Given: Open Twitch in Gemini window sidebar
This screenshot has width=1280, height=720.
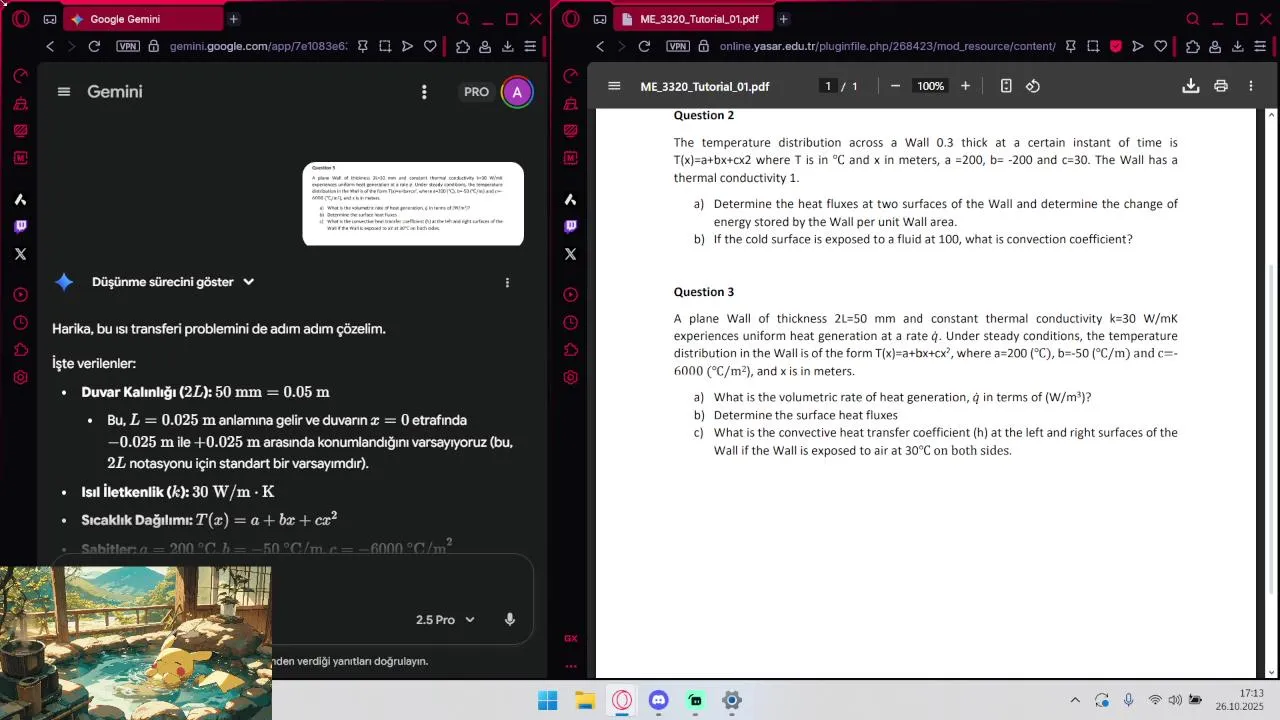Looking at the screenshot, I should tap(21, 226).
